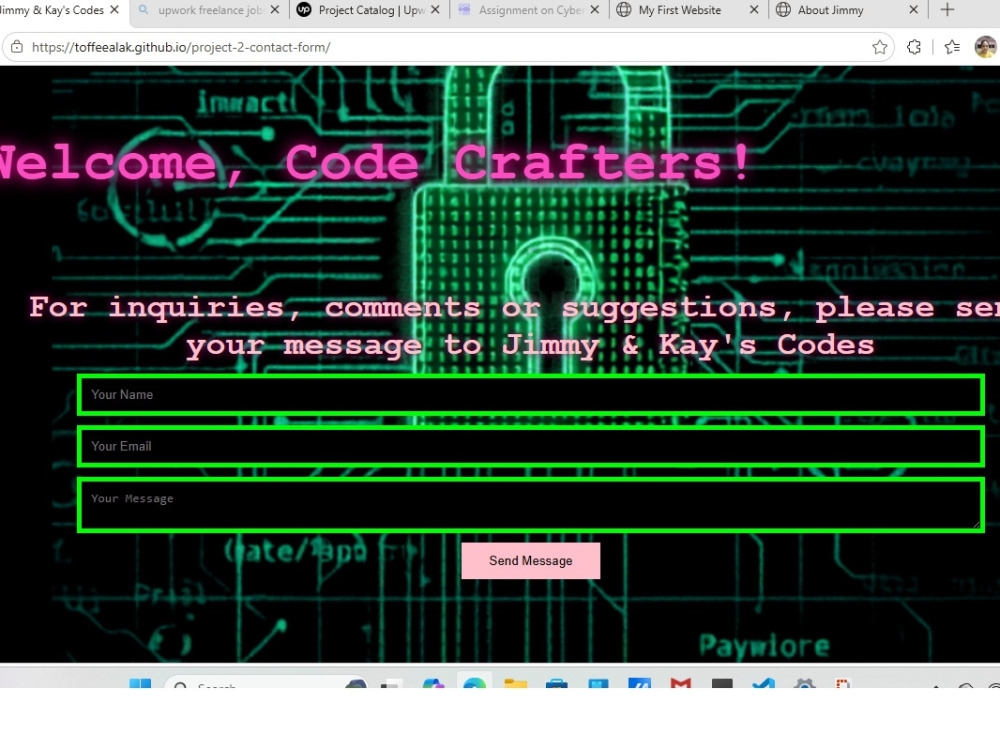Open Settings gear from the taskbar

click(805, 683)
